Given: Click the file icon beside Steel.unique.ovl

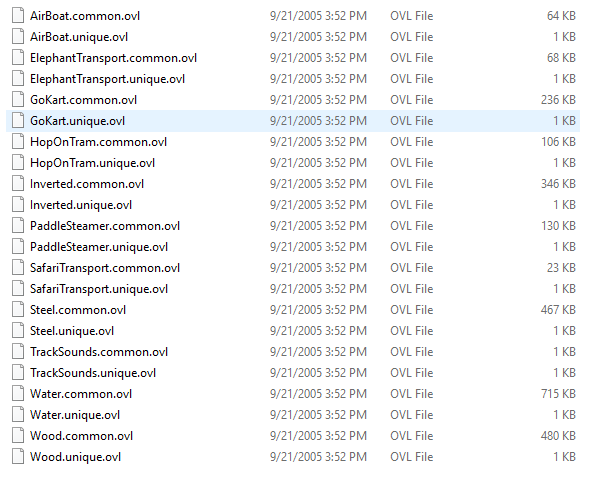Looking at the screenshot, I should point(18,331).
